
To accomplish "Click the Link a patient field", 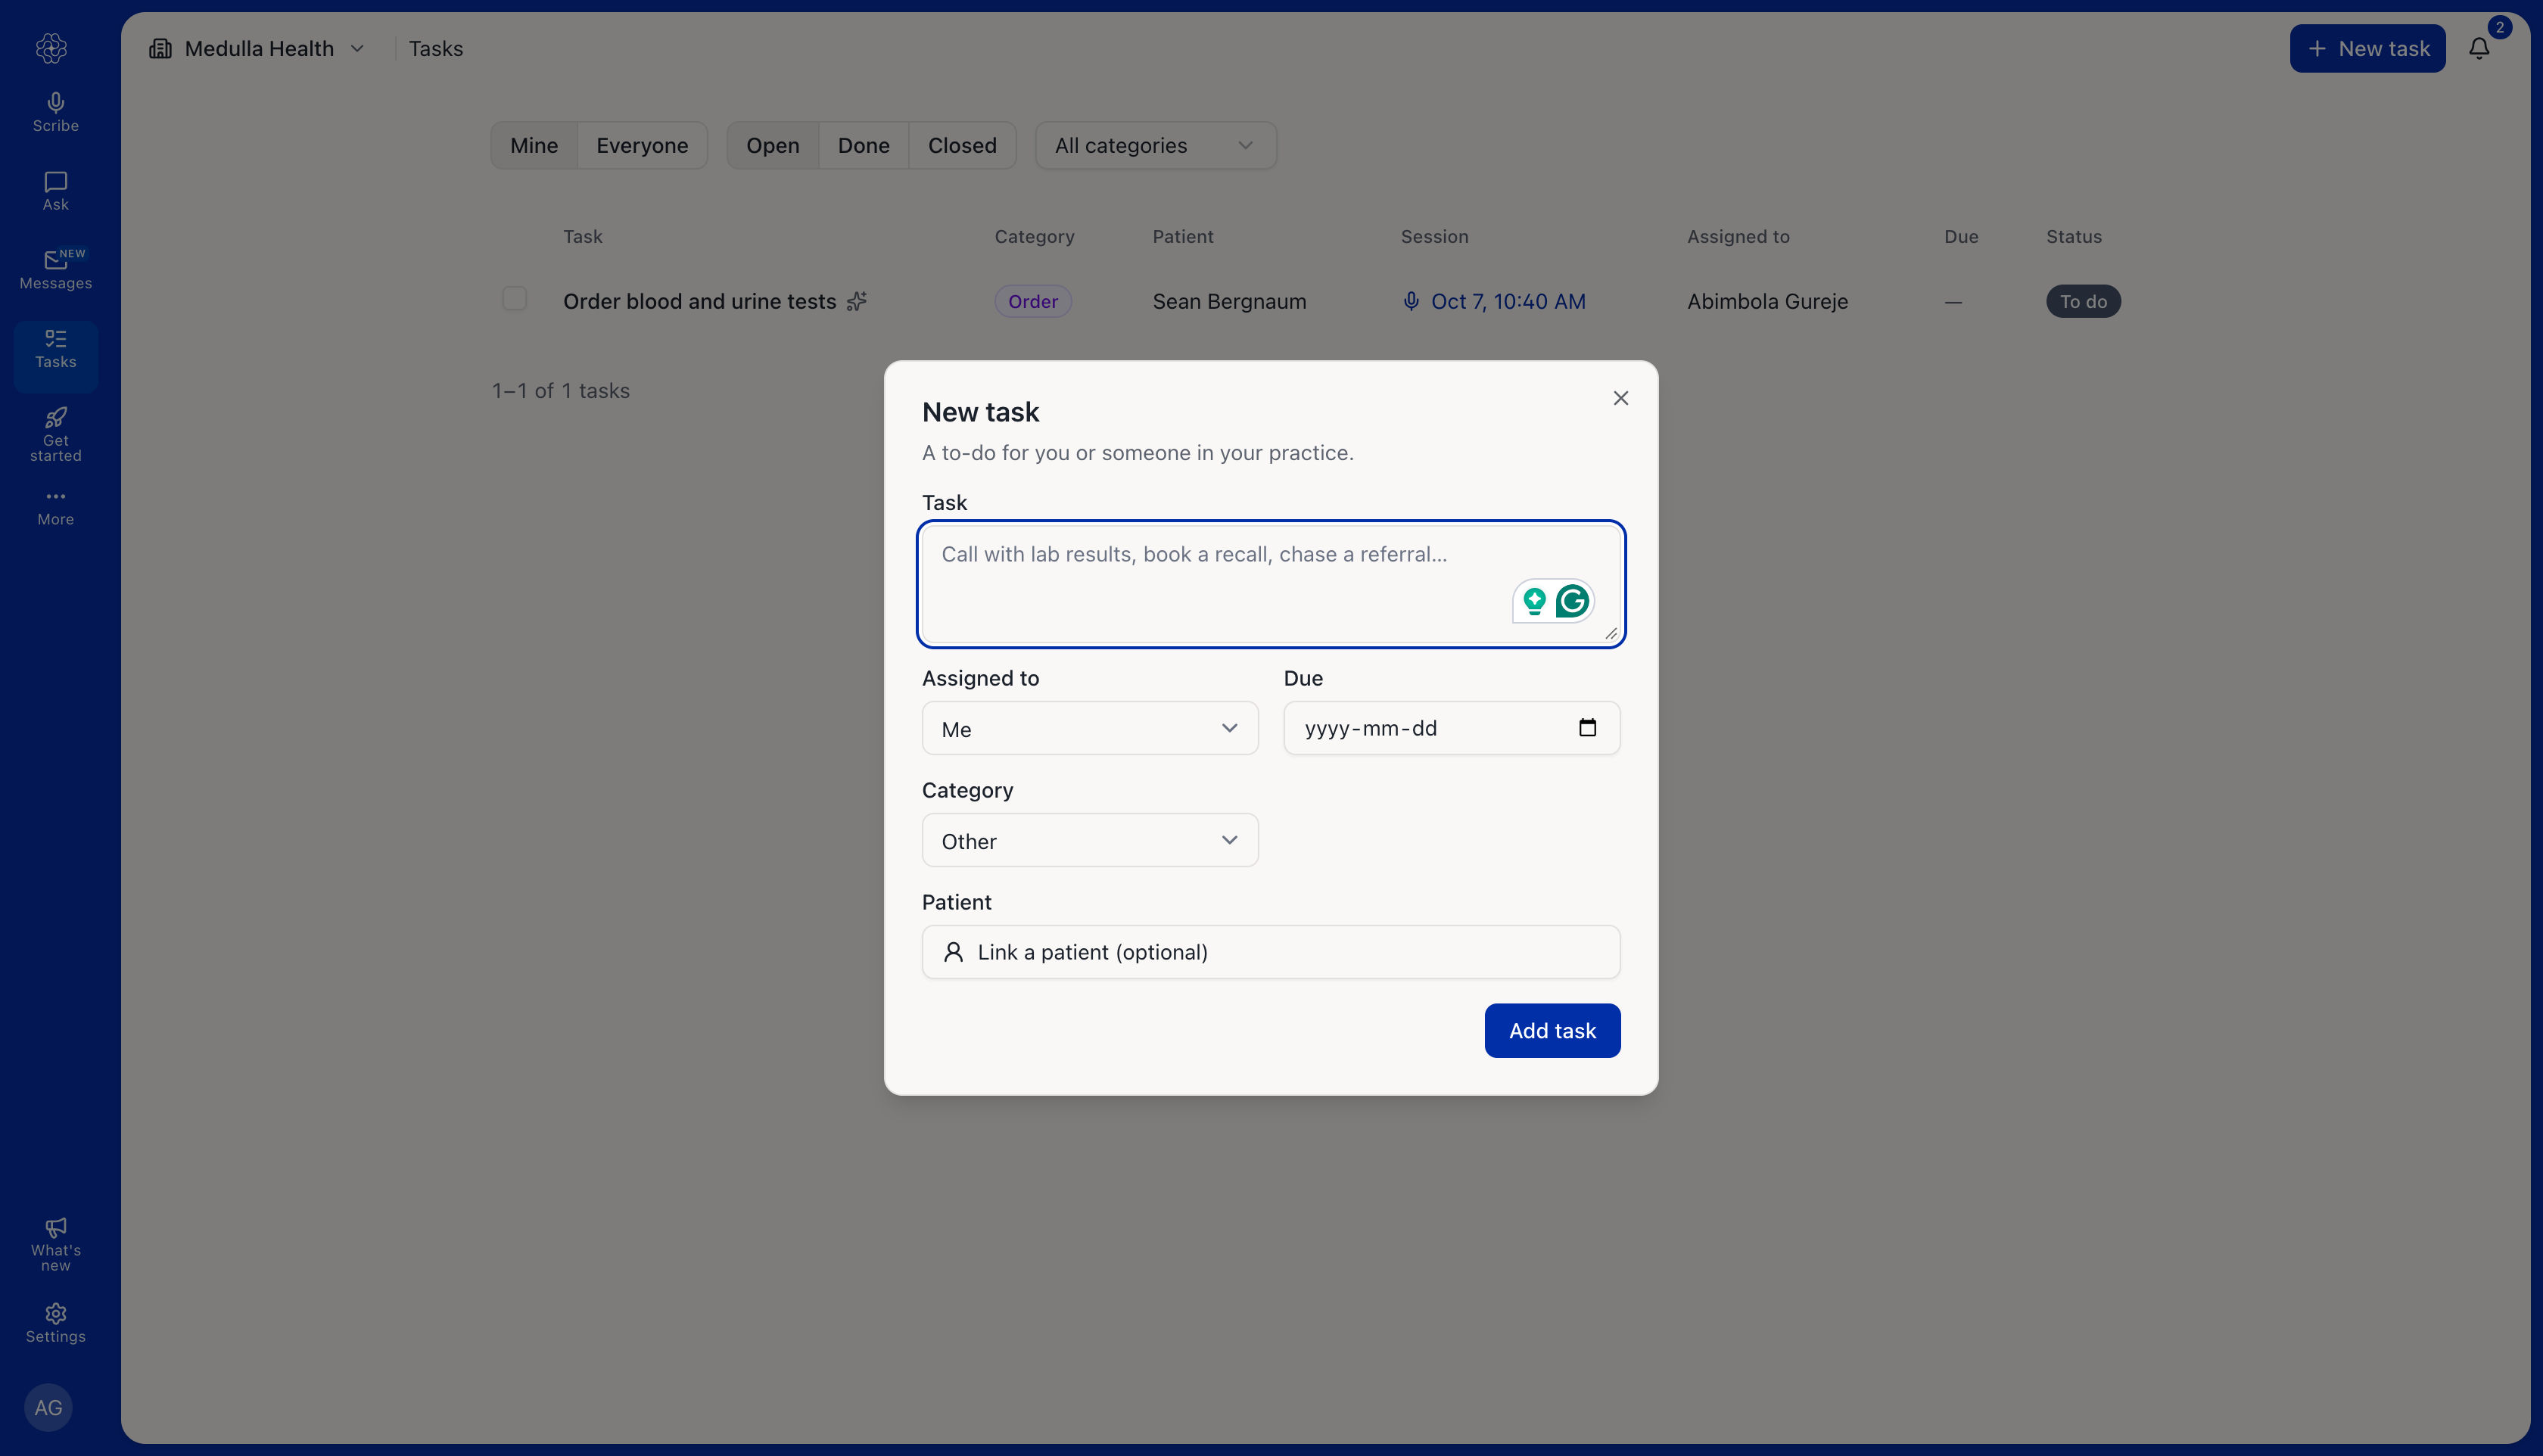I will click(x=1270, y=952).
